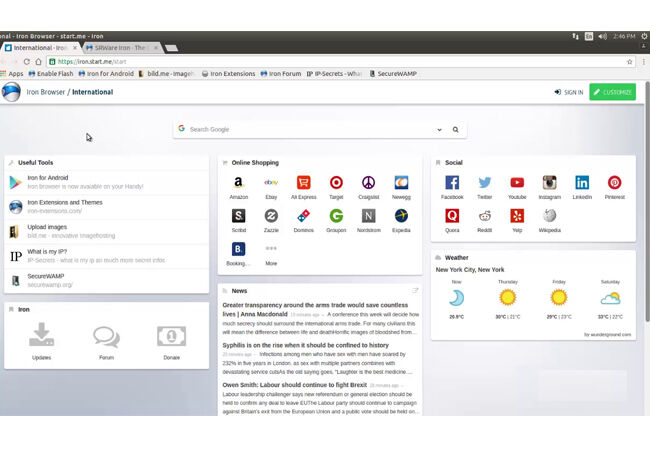The image size is (650, 450).
Task: Open the SecureWAMP bookmark
Action: pos(393,74)
